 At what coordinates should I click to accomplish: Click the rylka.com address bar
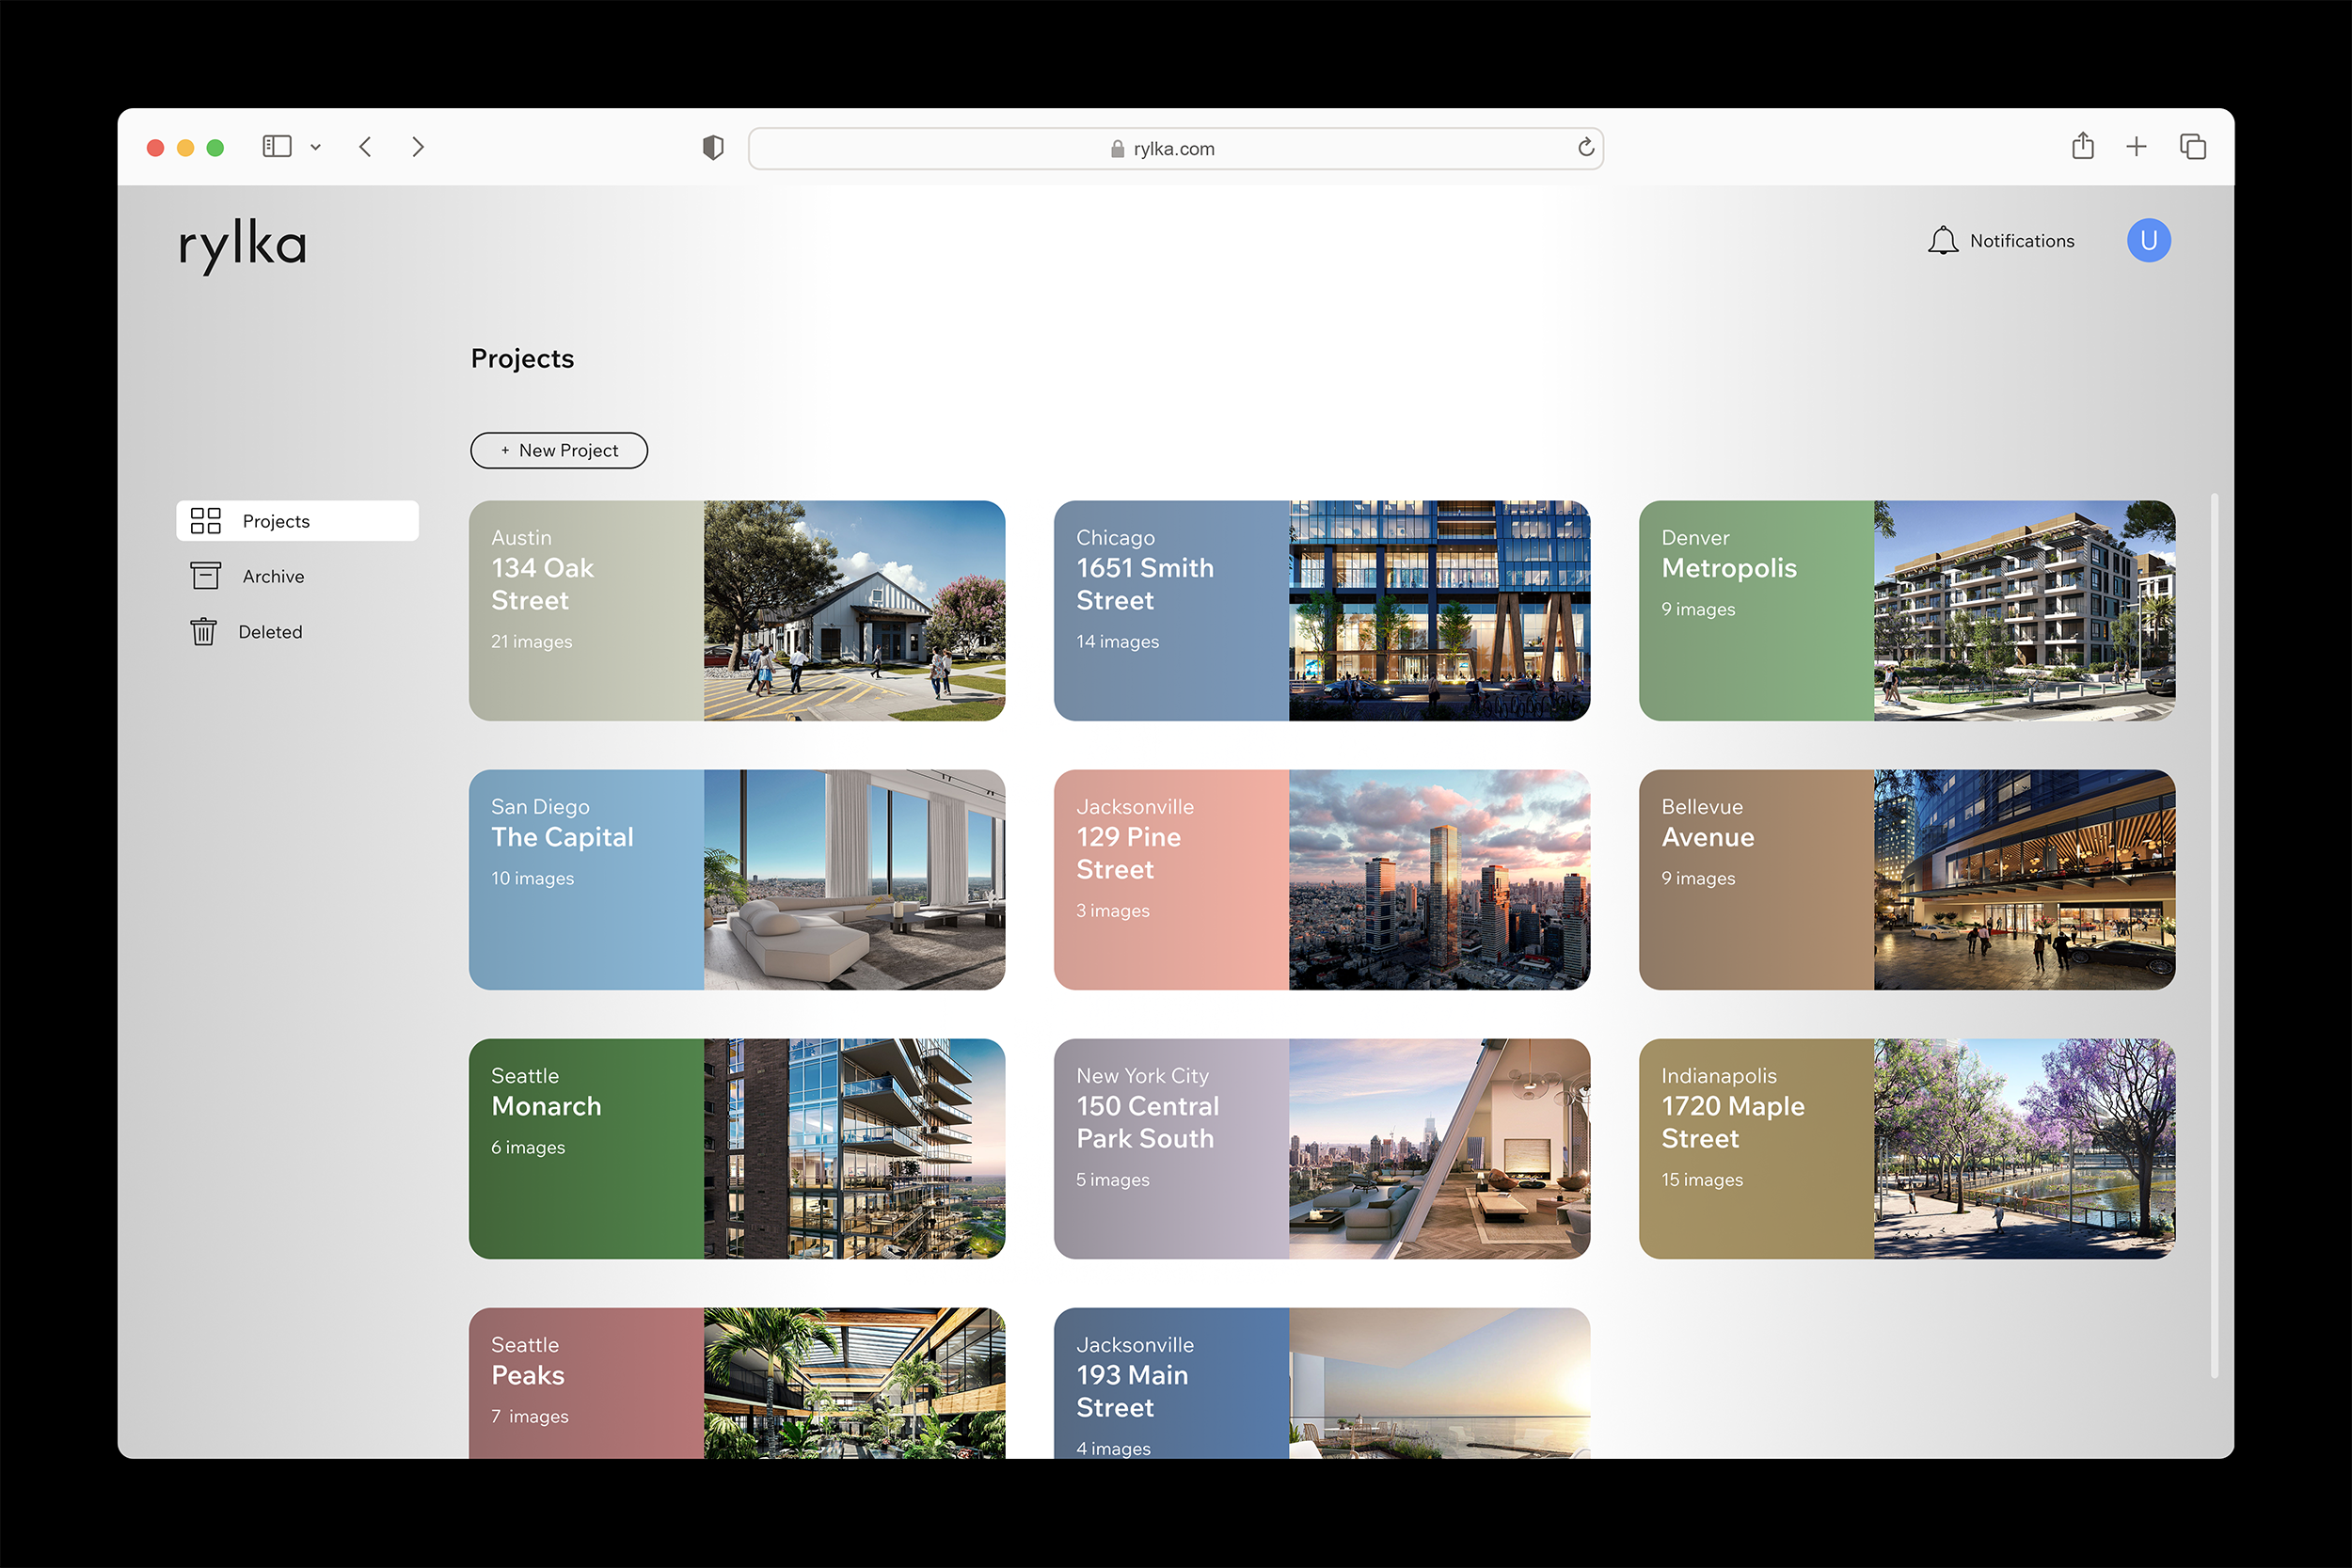[x=1173, y=149]
